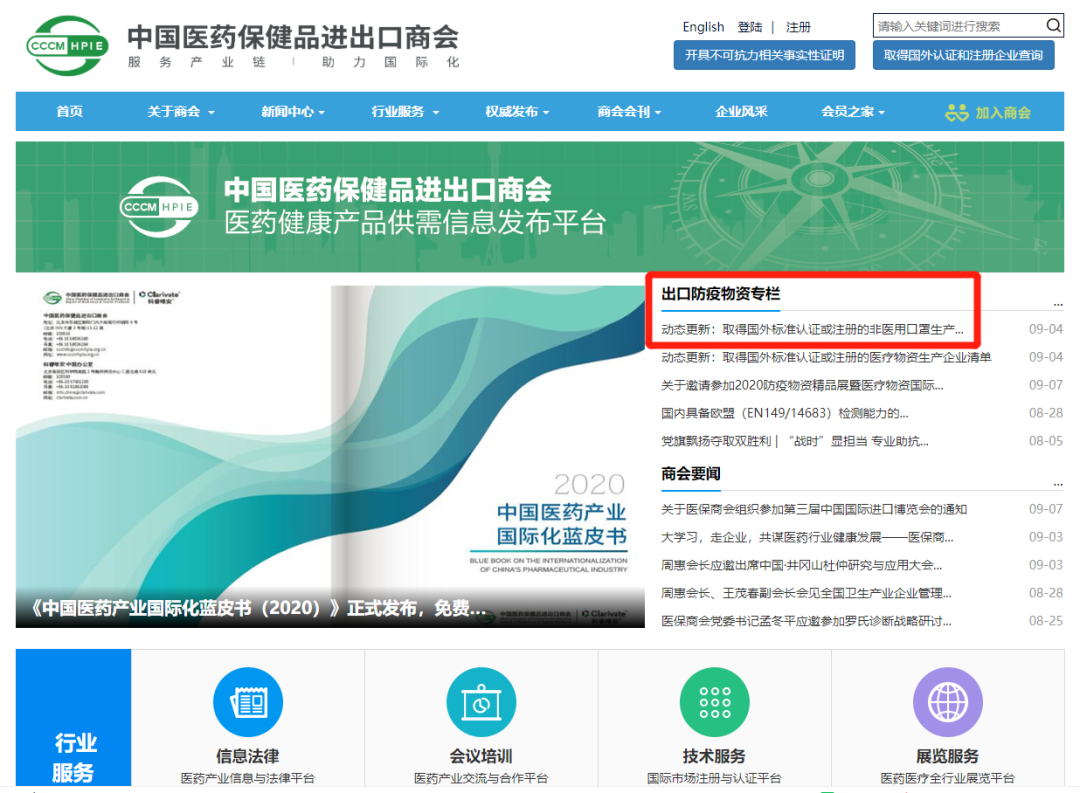1080x793 pixels.
Task: Click 取得国外认证和注册企业查询 button
Action: [x=963, y=55]
